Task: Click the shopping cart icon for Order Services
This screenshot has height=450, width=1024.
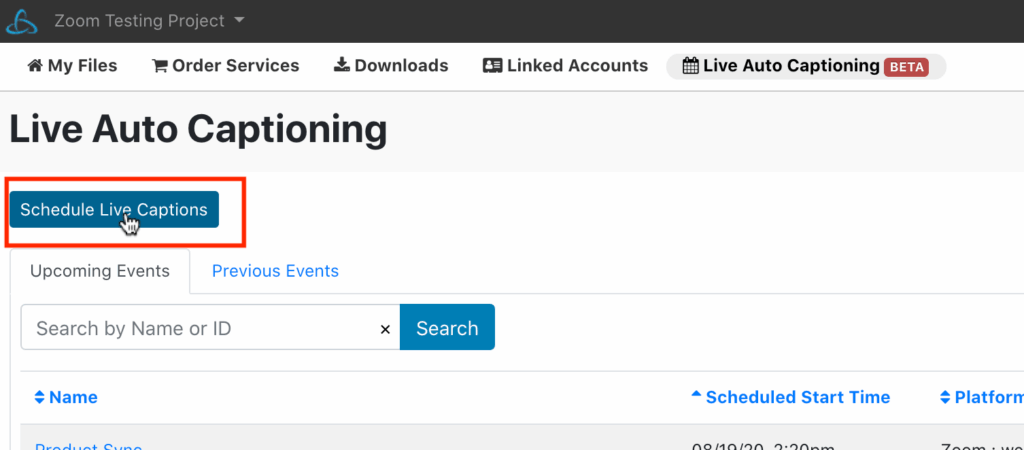Action: (x=159, y=66)
